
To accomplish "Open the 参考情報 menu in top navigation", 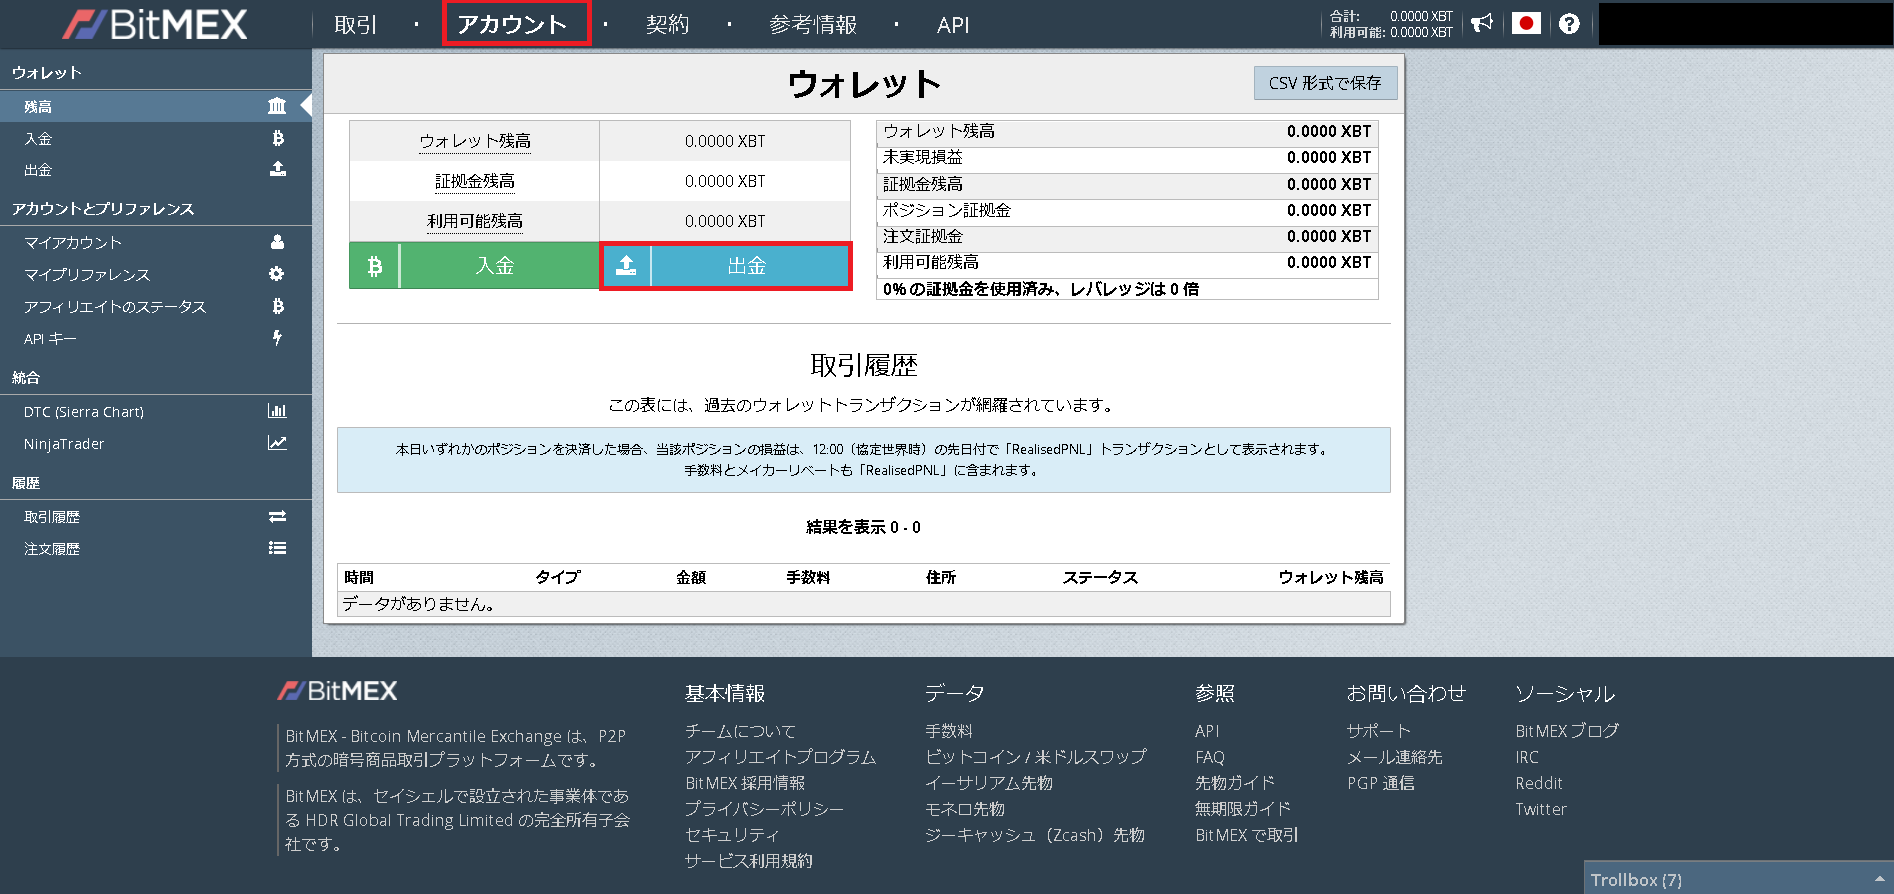I will point(813,25).
